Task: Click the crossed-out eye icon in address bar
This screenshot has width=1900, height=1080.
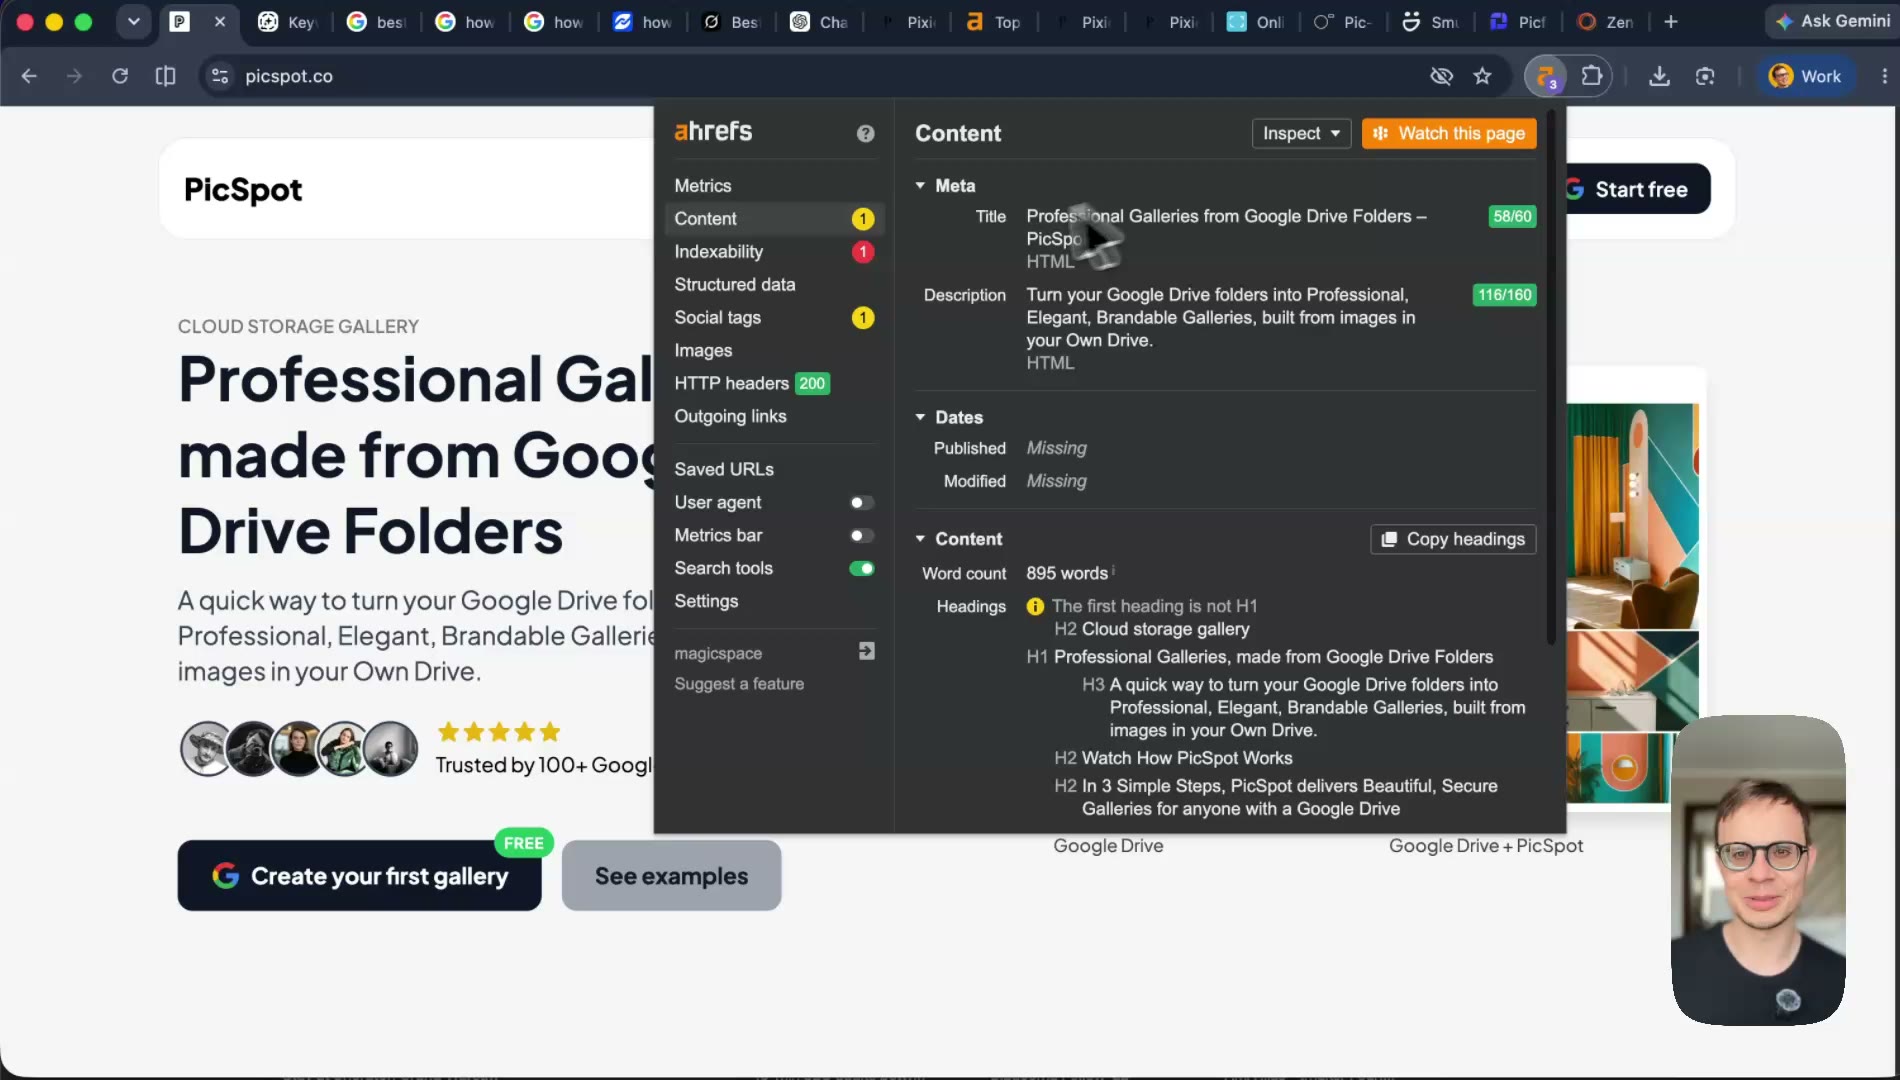Action: (x=1441, y=76)
